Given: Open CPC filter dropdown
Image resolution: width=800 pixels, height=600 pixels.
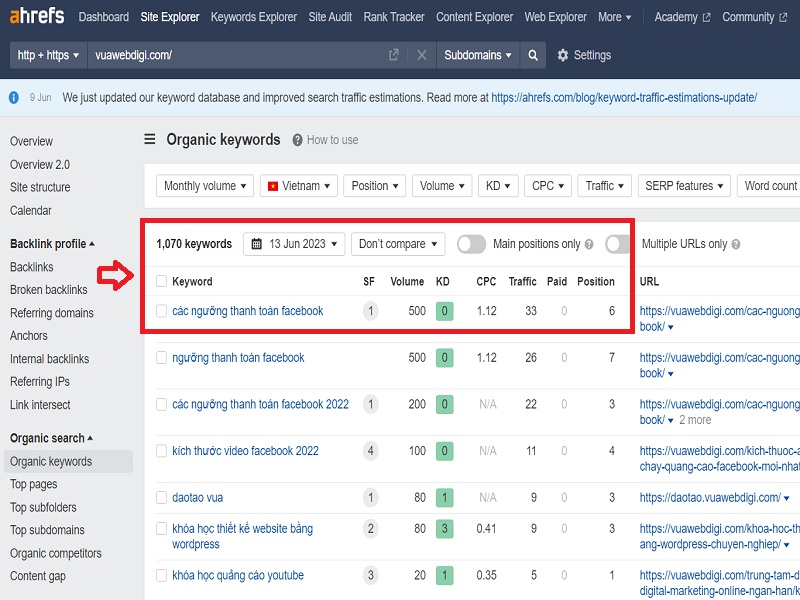Looking at the screenshot, I should (548, 186).
